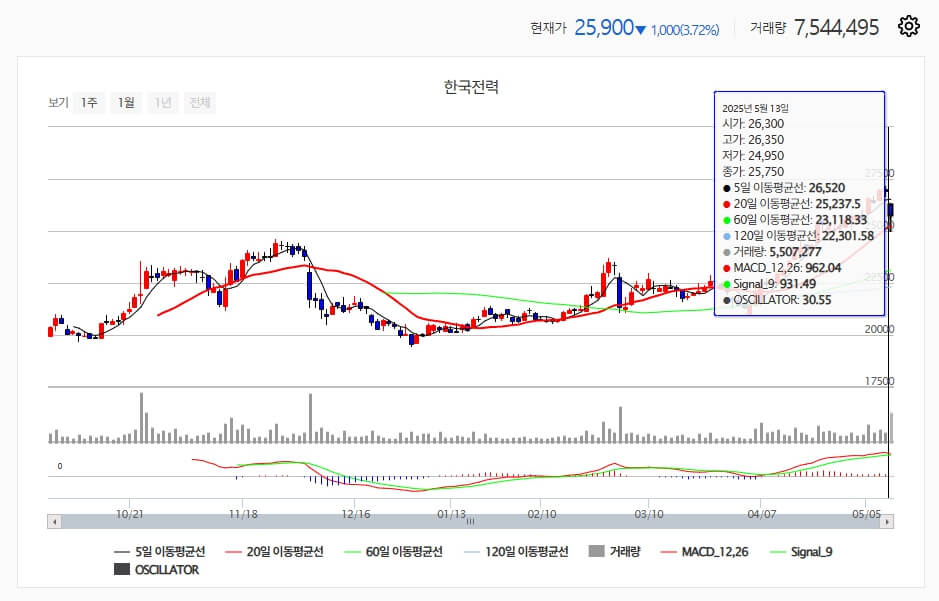The width and height of the screenshot is (939, 601).
Task: Select the 1년 view range
Action: (x=163, y=102)
